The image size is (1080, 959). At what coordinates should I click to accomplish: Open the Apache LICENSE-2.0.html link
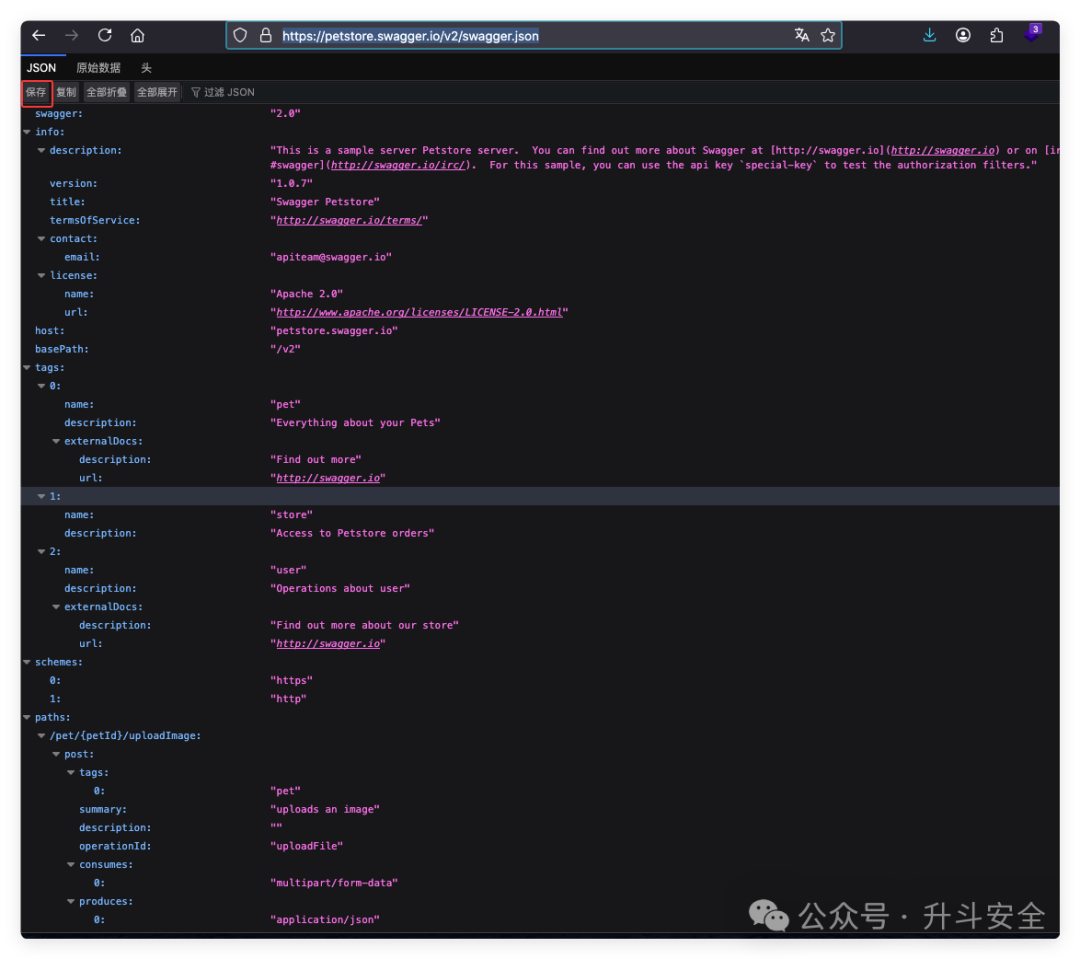tap(419, 312)
